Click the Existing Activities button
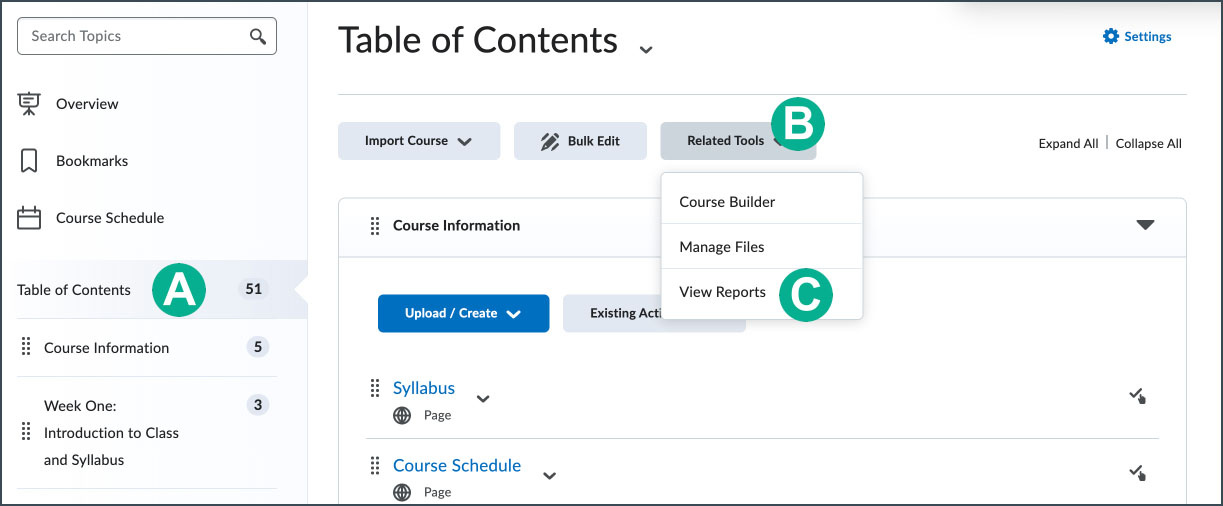Viewport: 1223px width, 506px height. [654, 313]
